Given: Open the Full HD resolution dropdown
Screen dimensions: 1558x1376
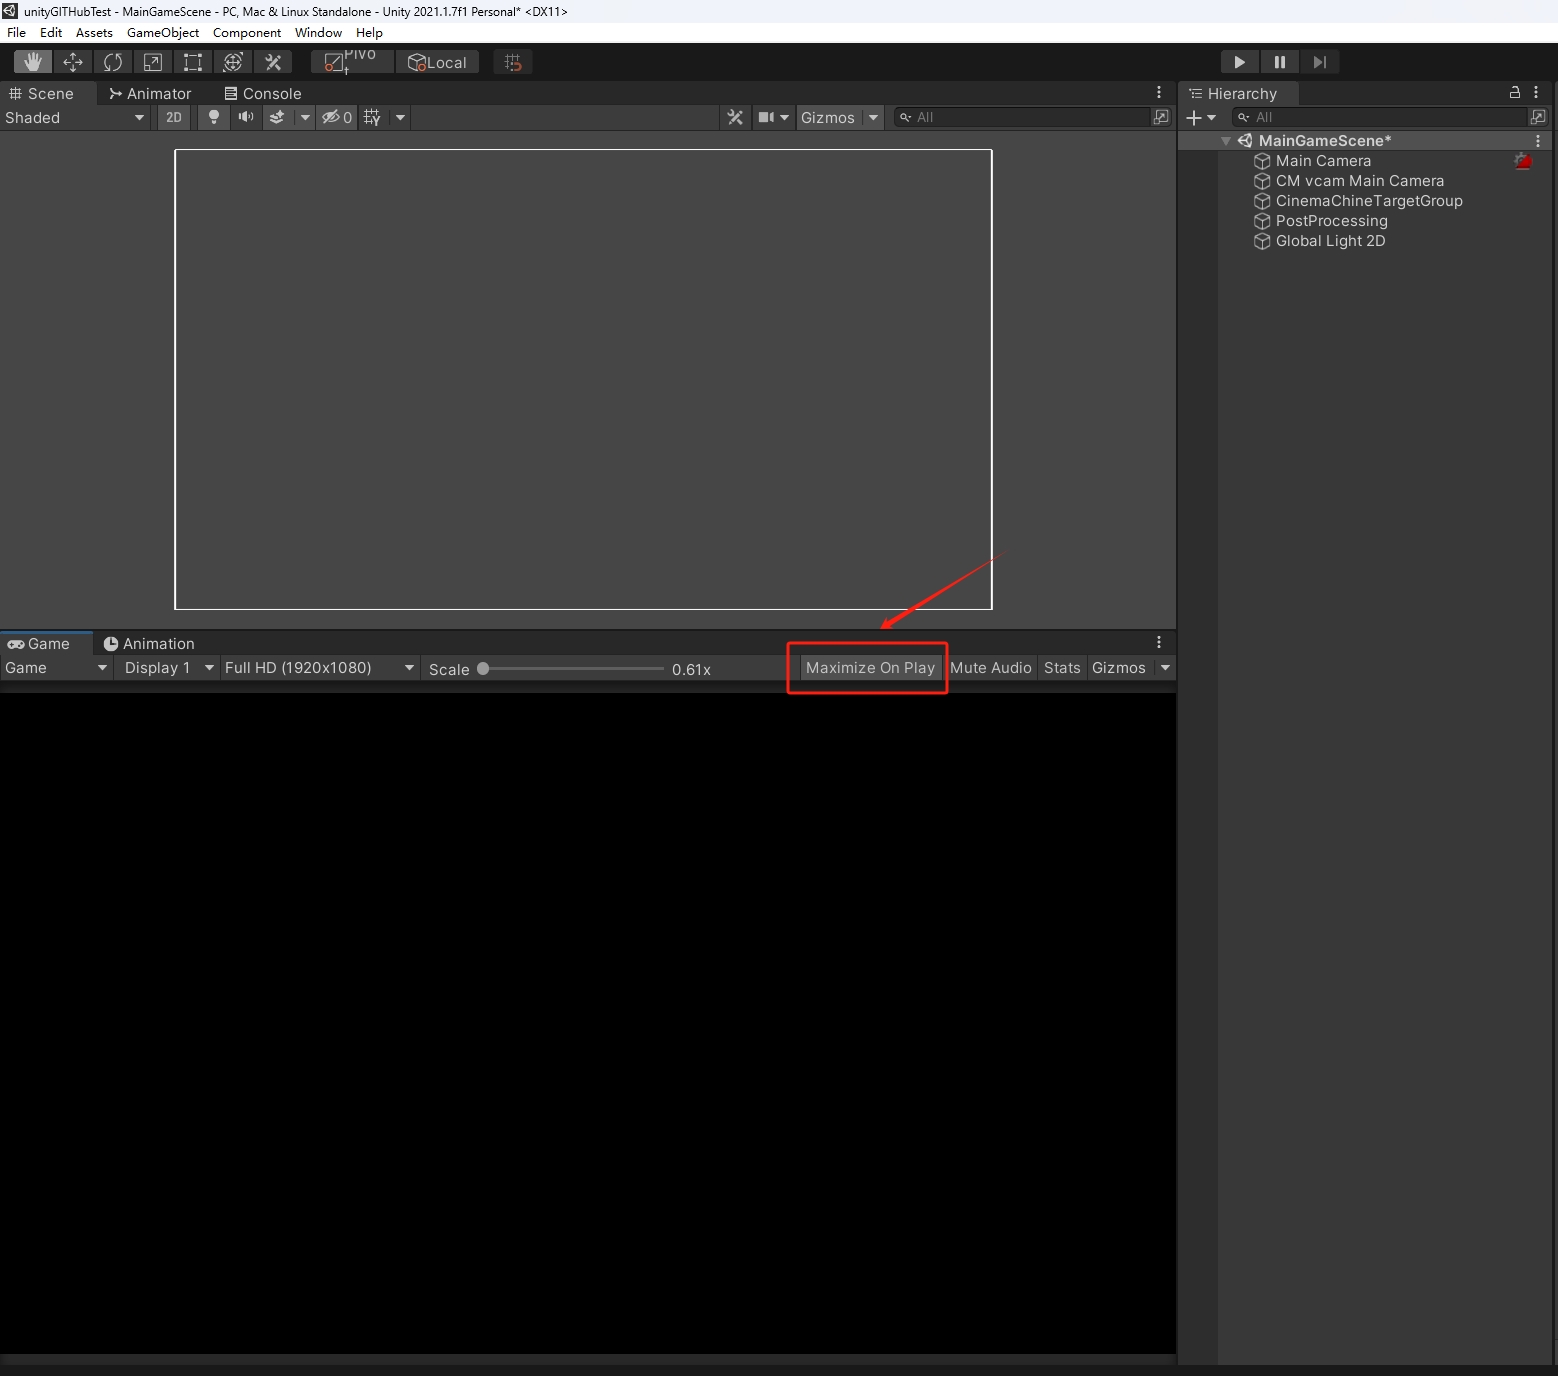Looking at the screenshot, I should [x=320, y=668].
